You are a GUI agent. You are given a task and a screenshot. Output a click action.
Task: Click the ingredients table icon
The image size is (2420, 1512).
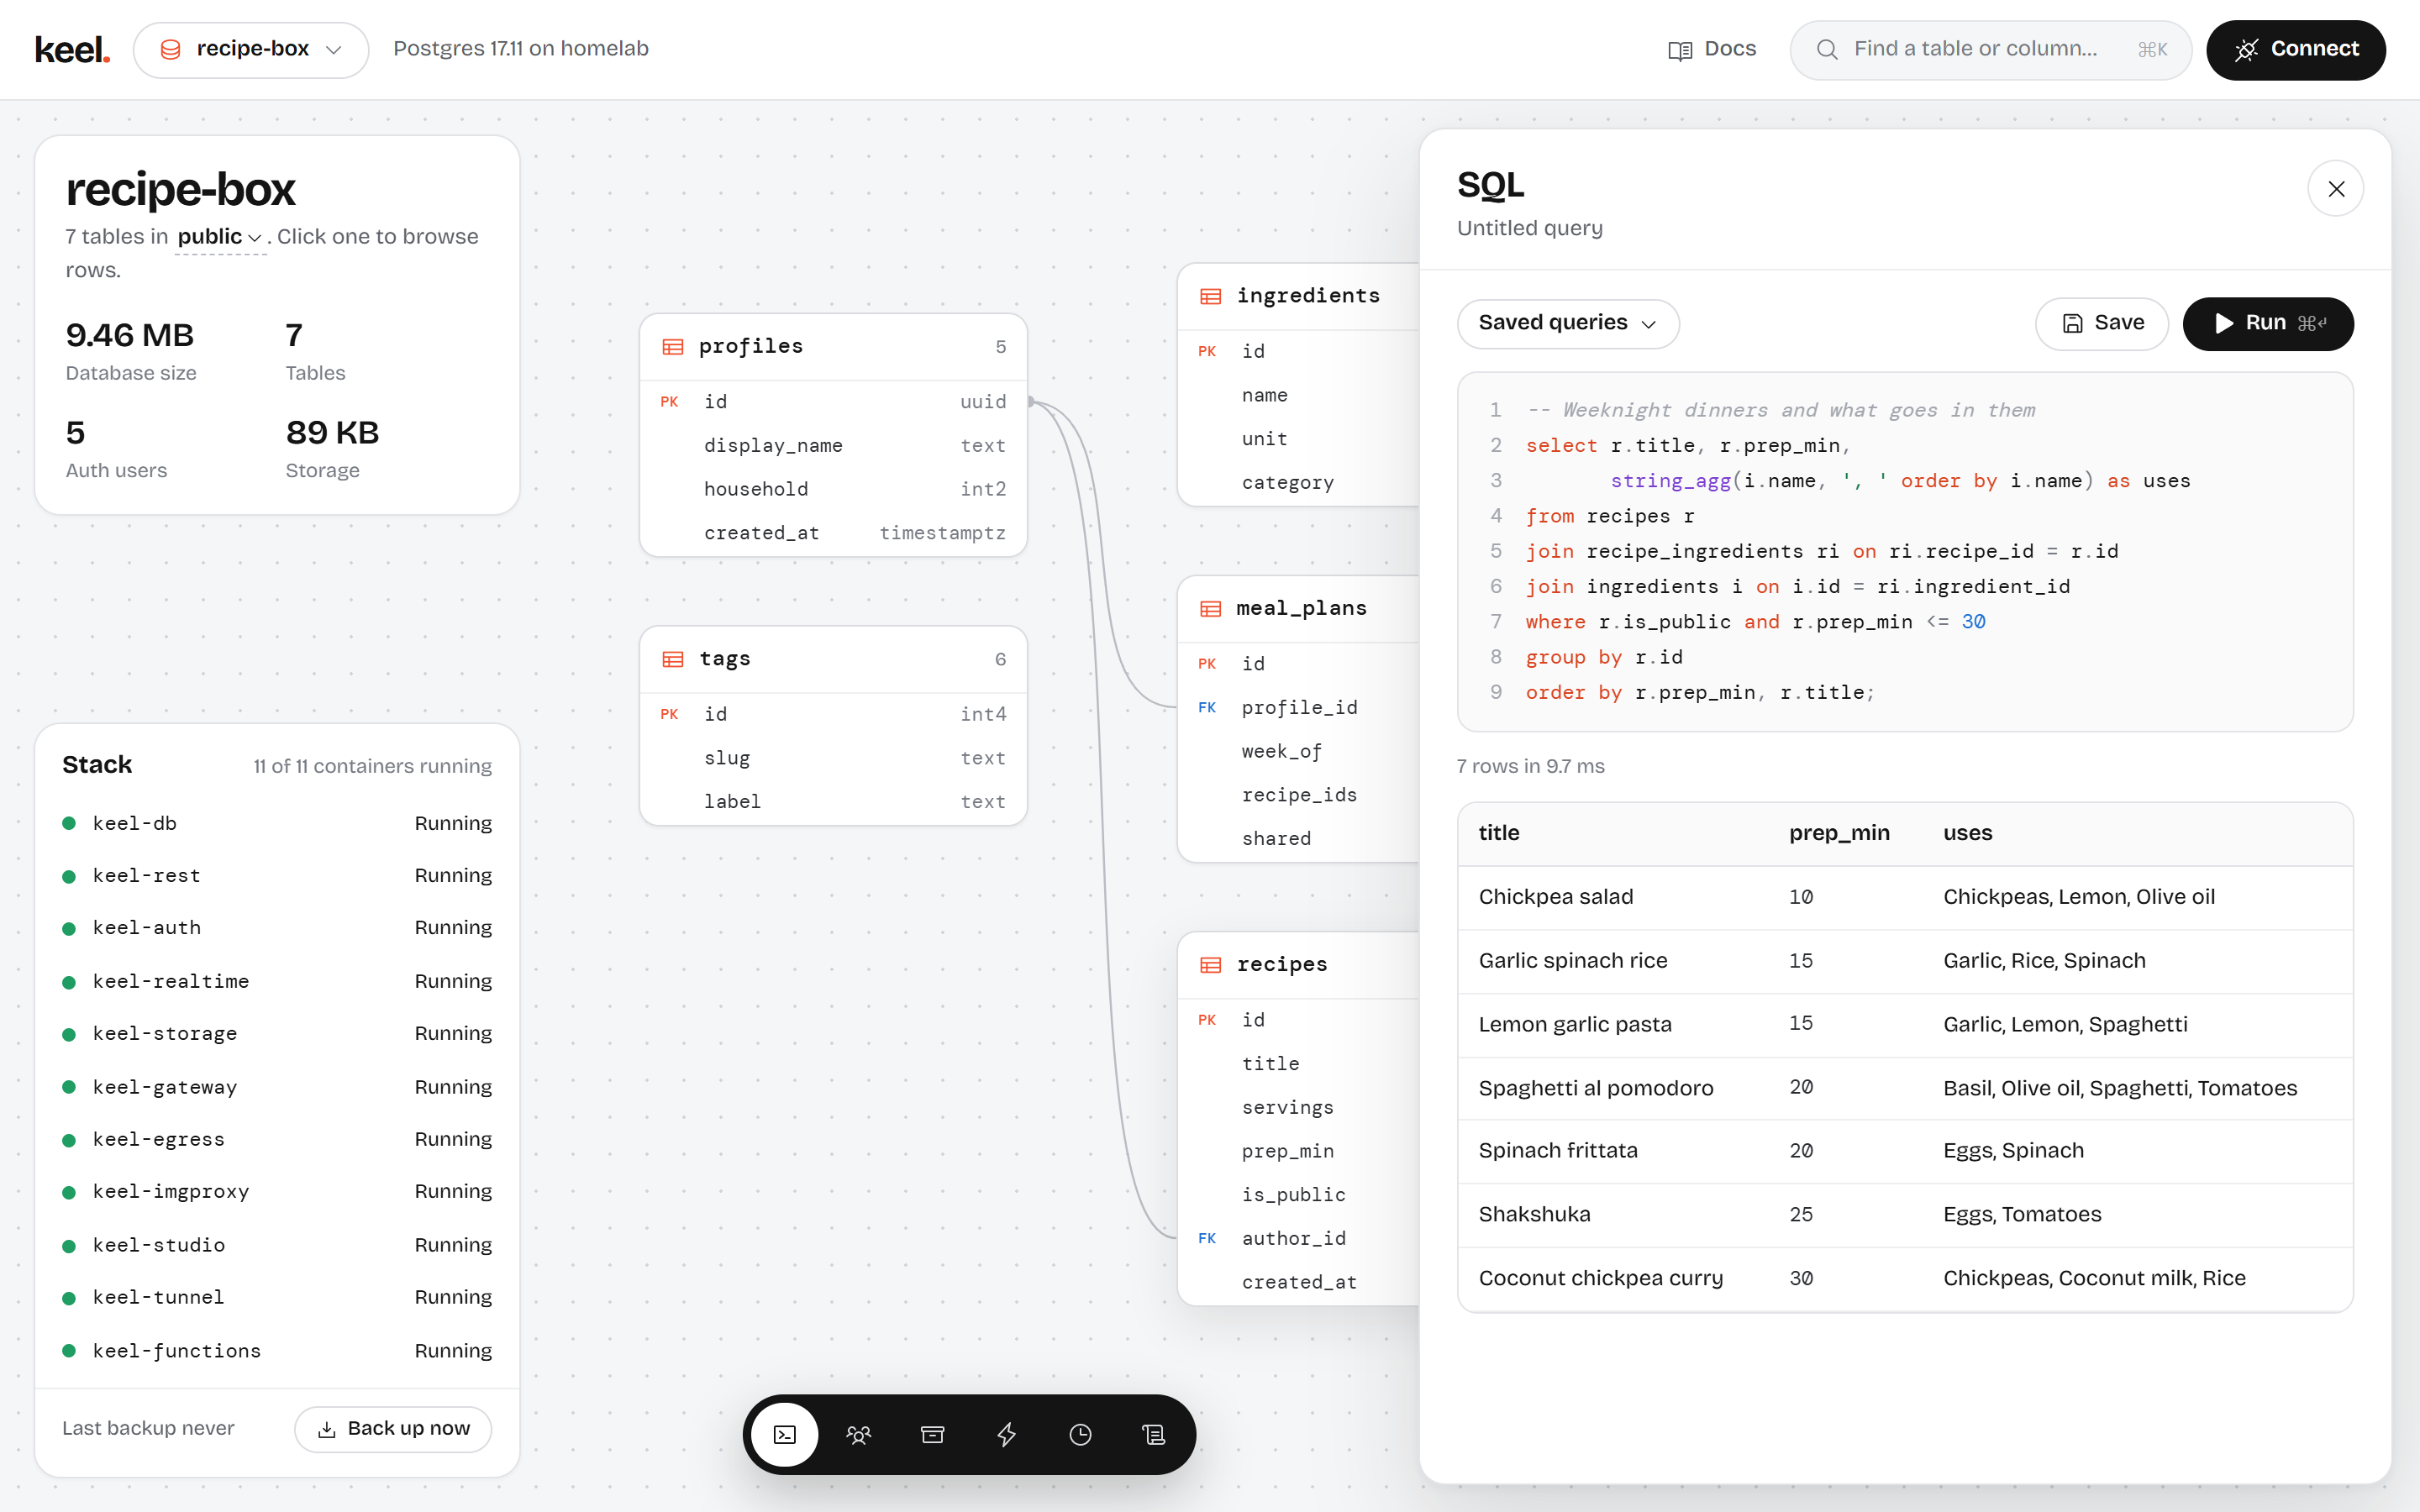tap(1211, 296)
